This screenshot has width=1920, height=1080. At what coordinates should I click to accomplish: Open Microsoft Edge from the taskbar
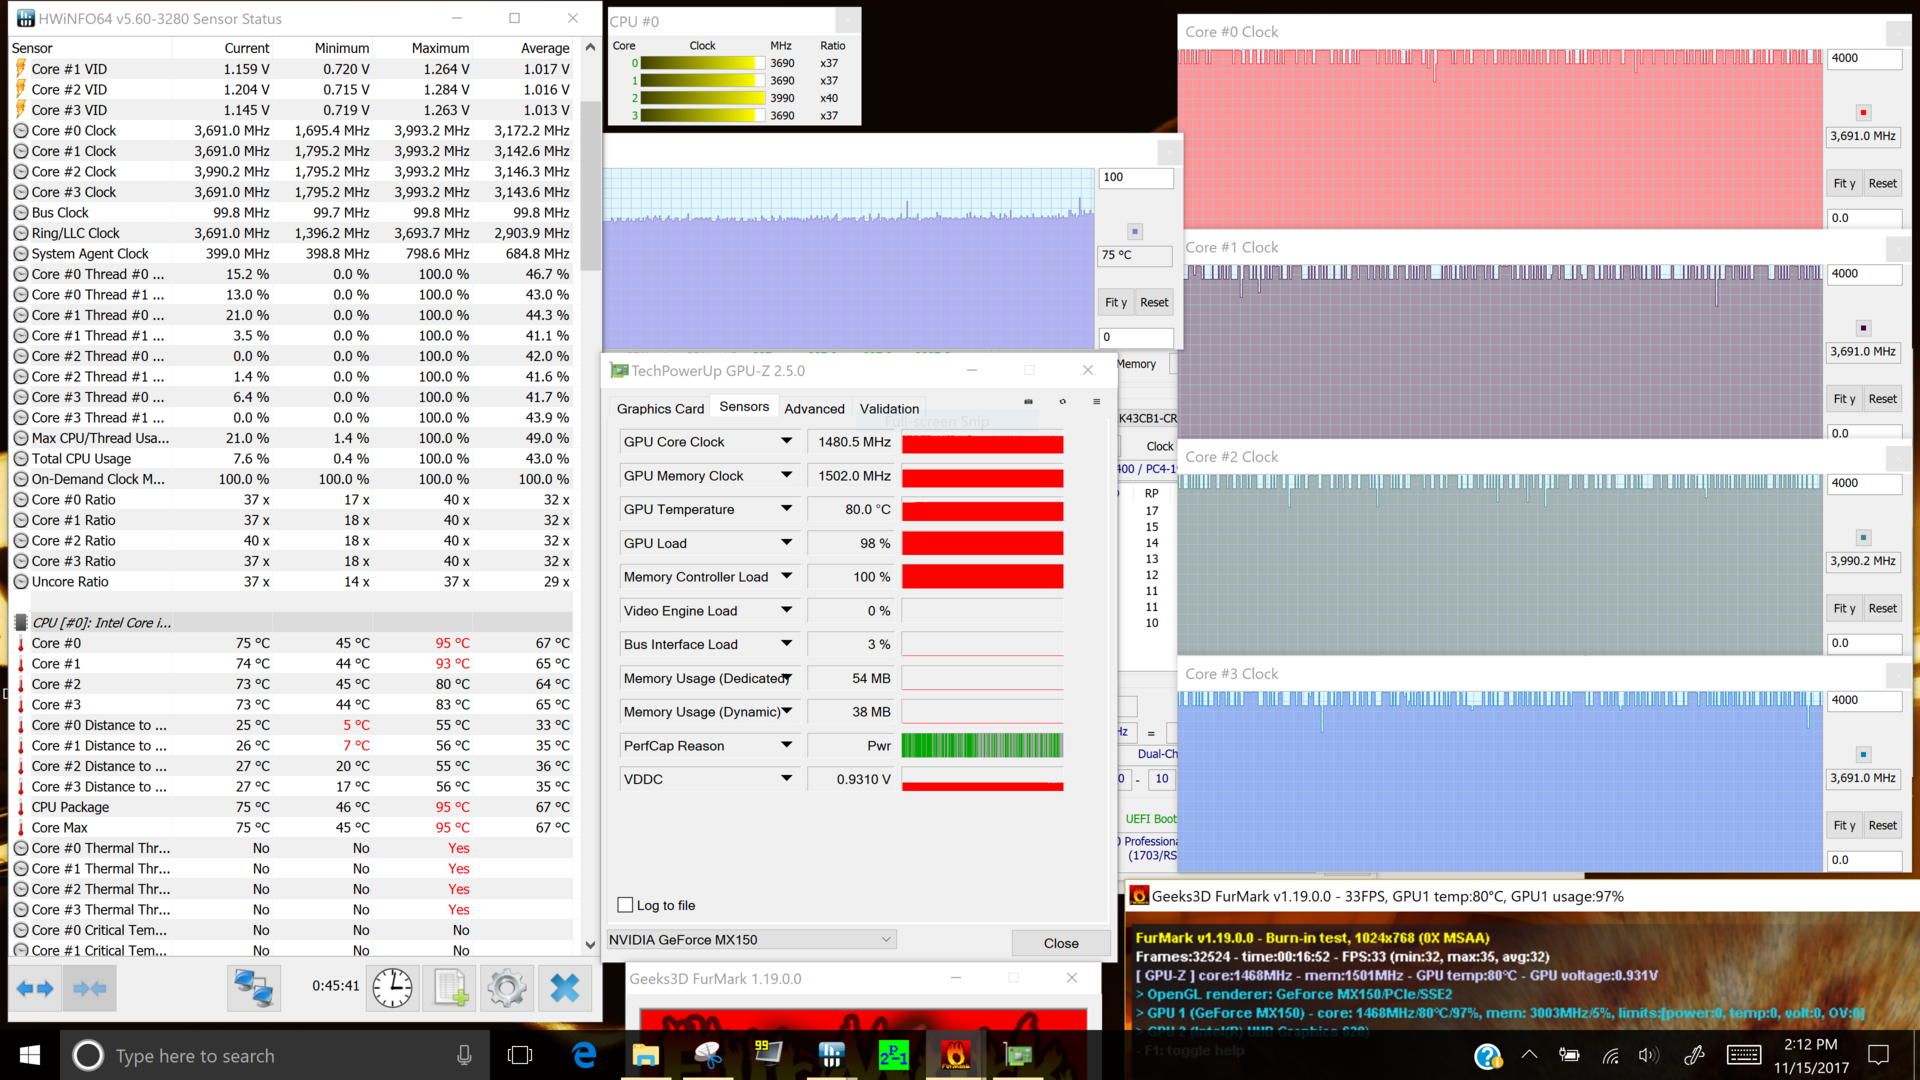click(x=584, y=1055)
